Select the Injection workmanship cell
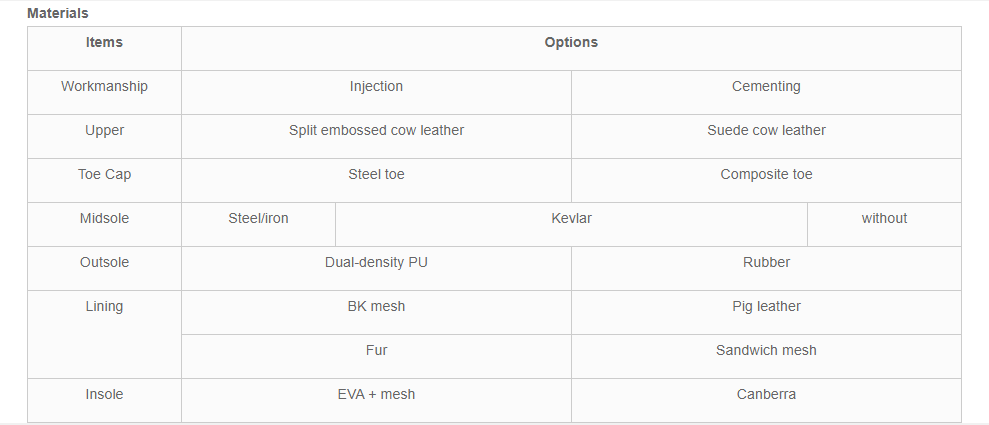 pos(377,93)
